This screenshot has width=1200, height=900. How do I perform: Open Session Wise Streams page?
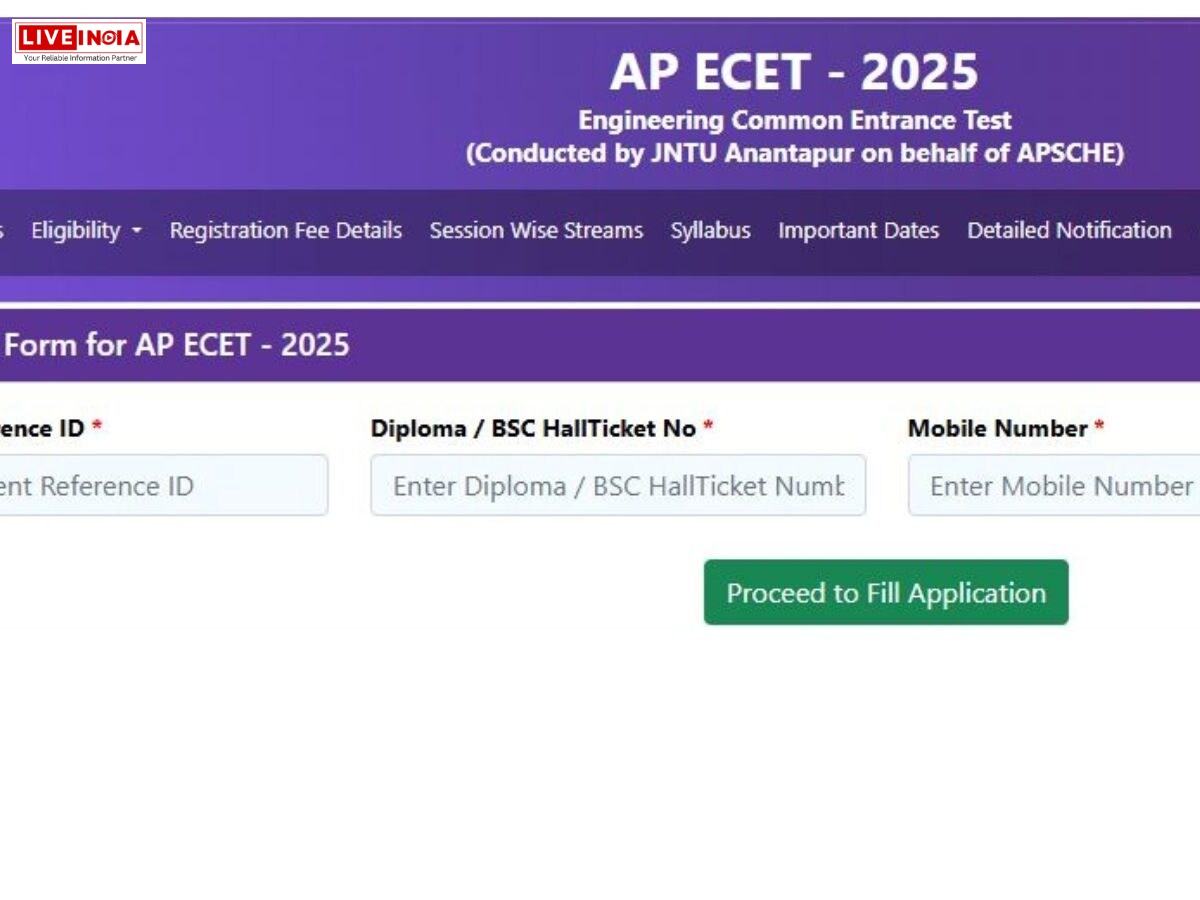pyautogui.click(x=536, y=230)
